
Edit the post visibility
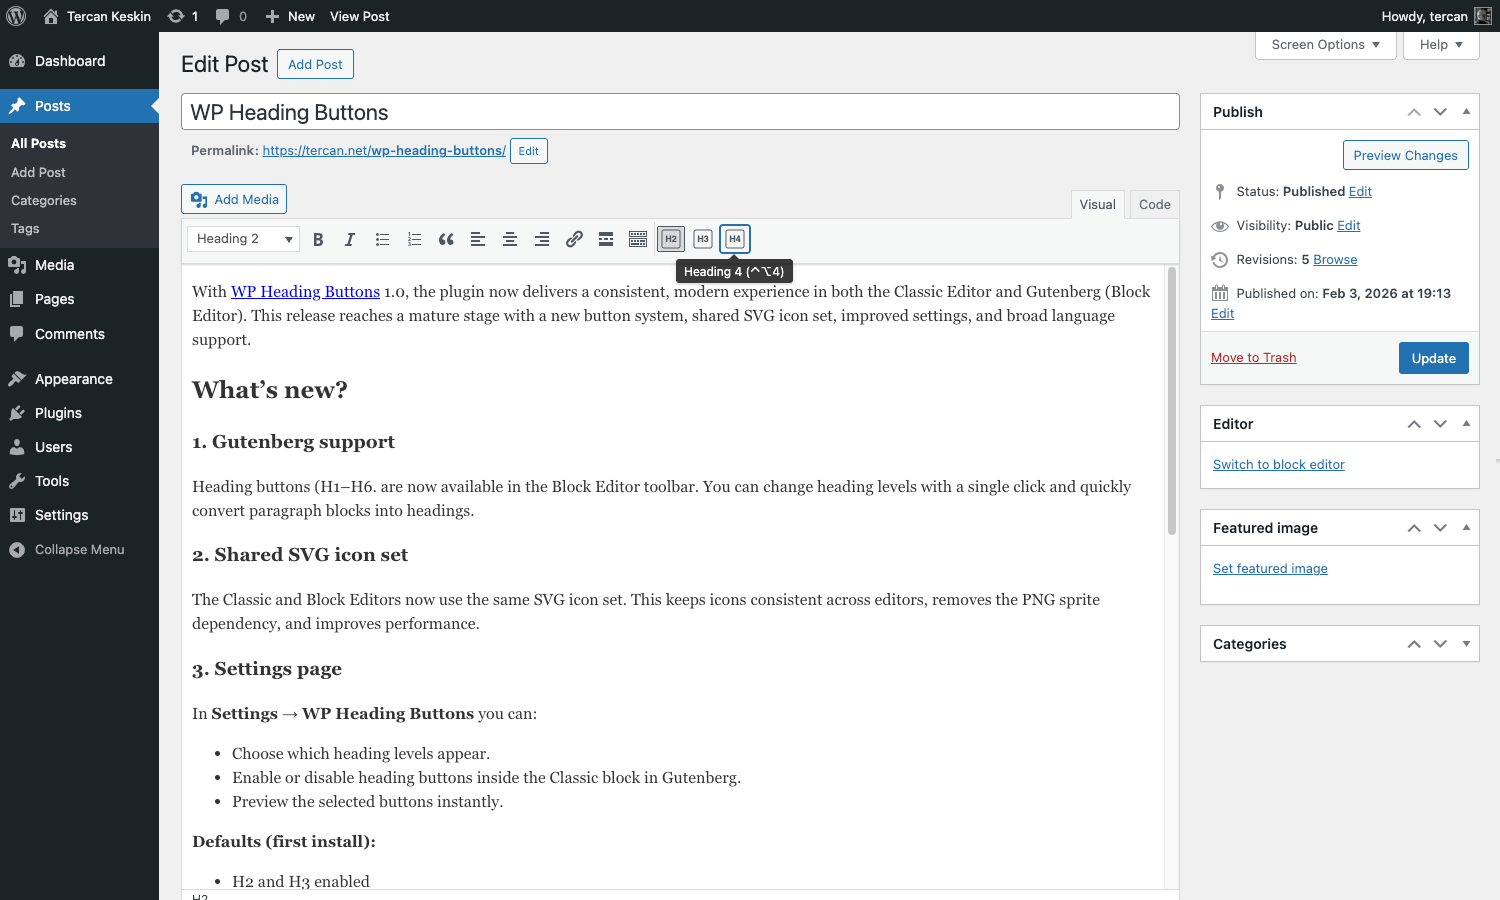pos(1349,226)
